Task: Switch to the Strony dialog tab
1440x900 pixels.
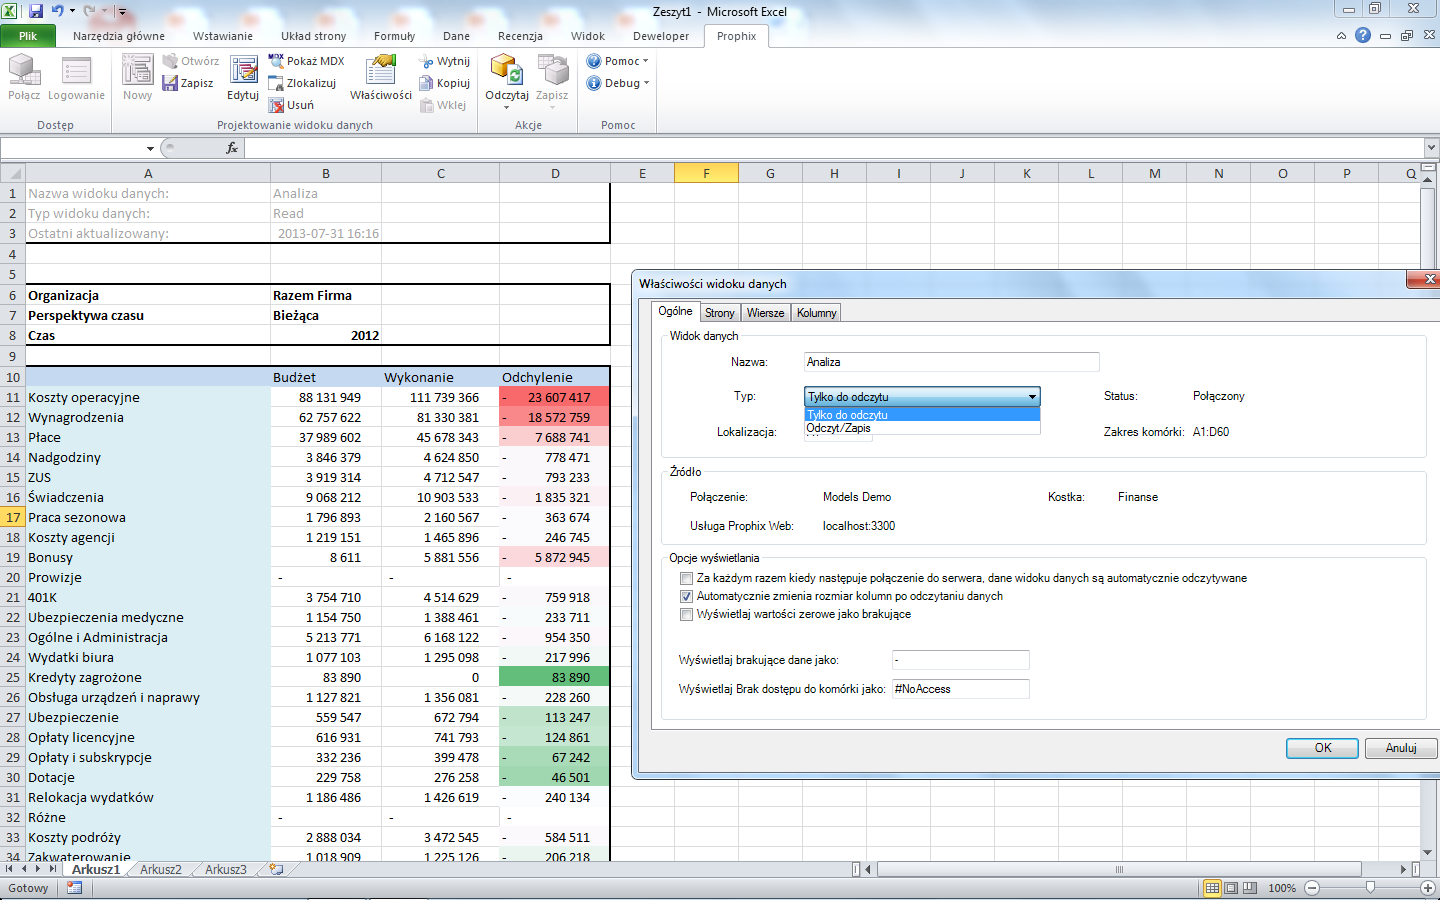Action: coord(719,313)
